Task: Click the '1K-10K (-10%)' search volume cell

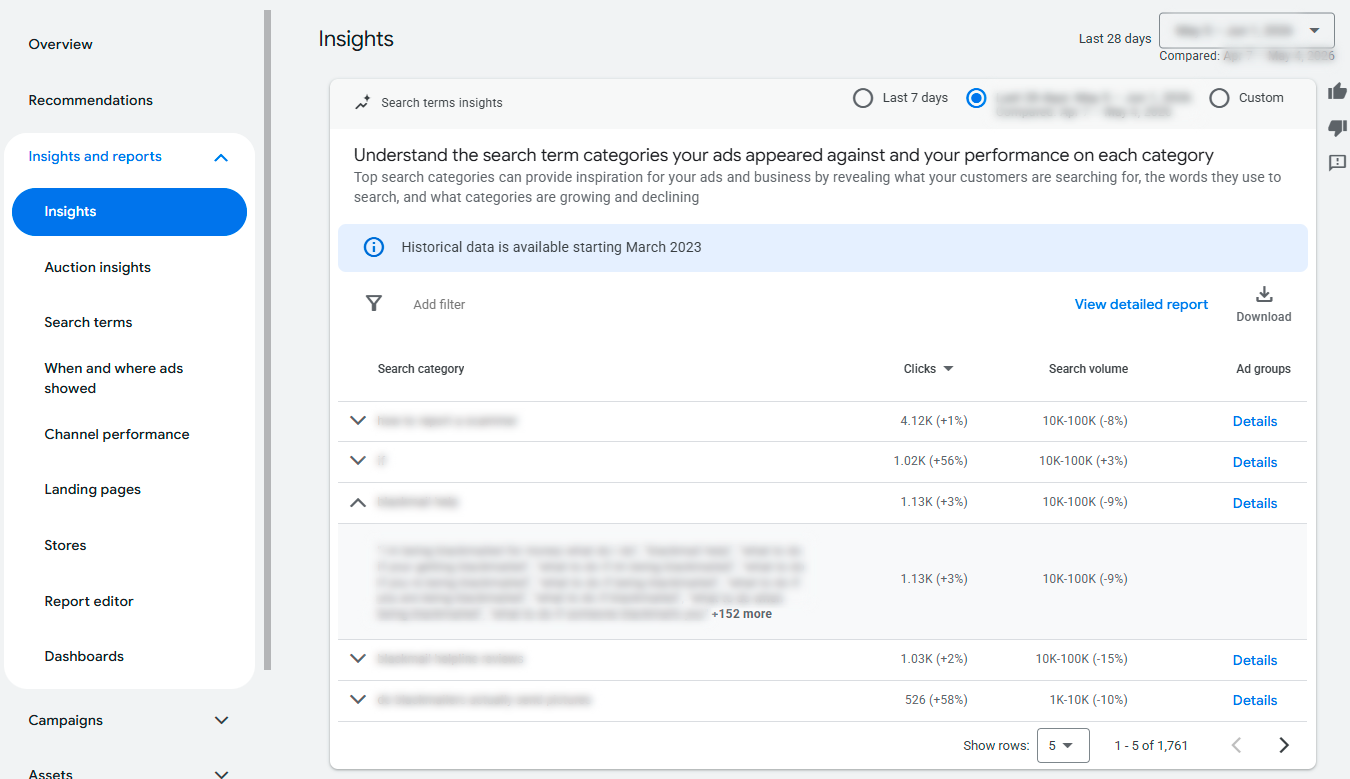Action: point(1089,700)
